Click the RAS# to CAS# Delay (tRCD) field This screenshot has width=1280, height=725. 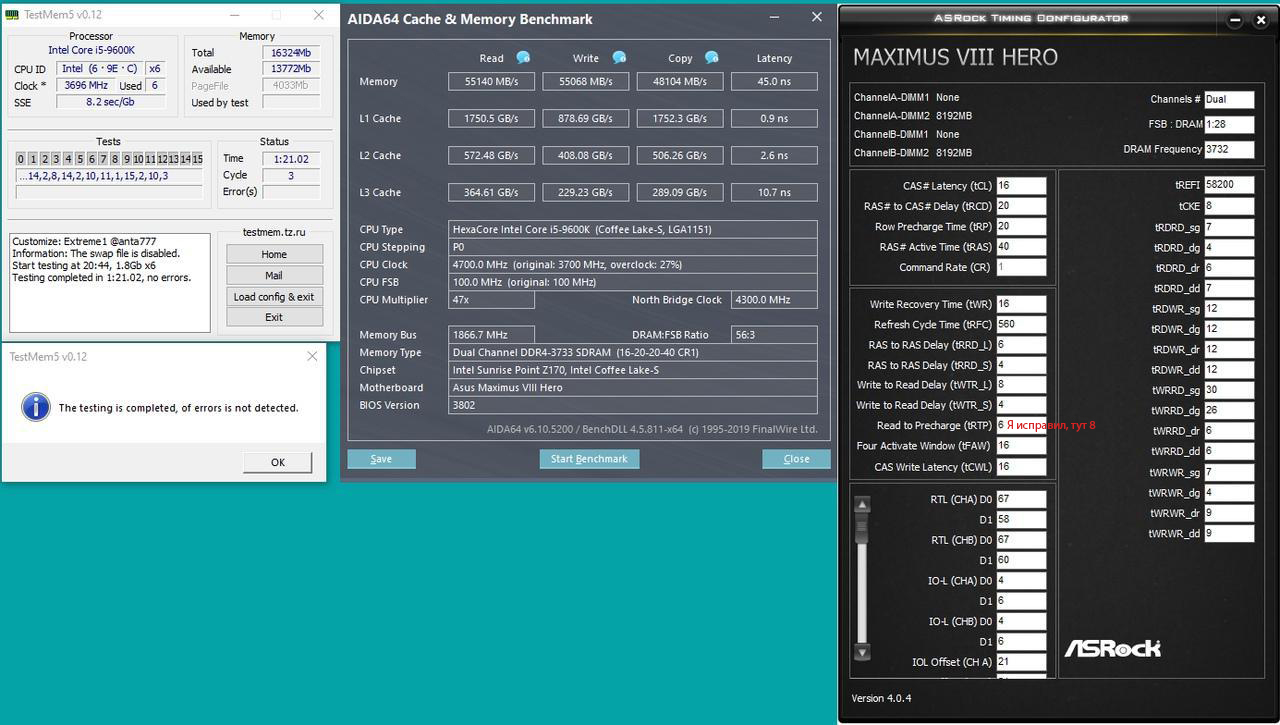1021,206
